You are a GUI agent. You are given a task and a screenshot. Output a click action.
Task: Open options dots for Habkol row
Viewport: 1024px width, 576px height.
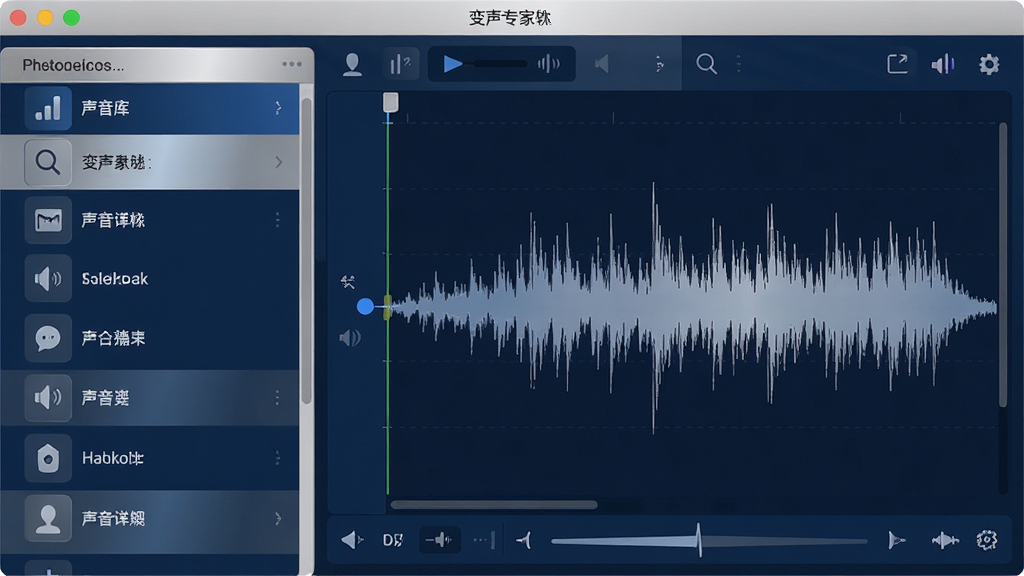point(278,458)
